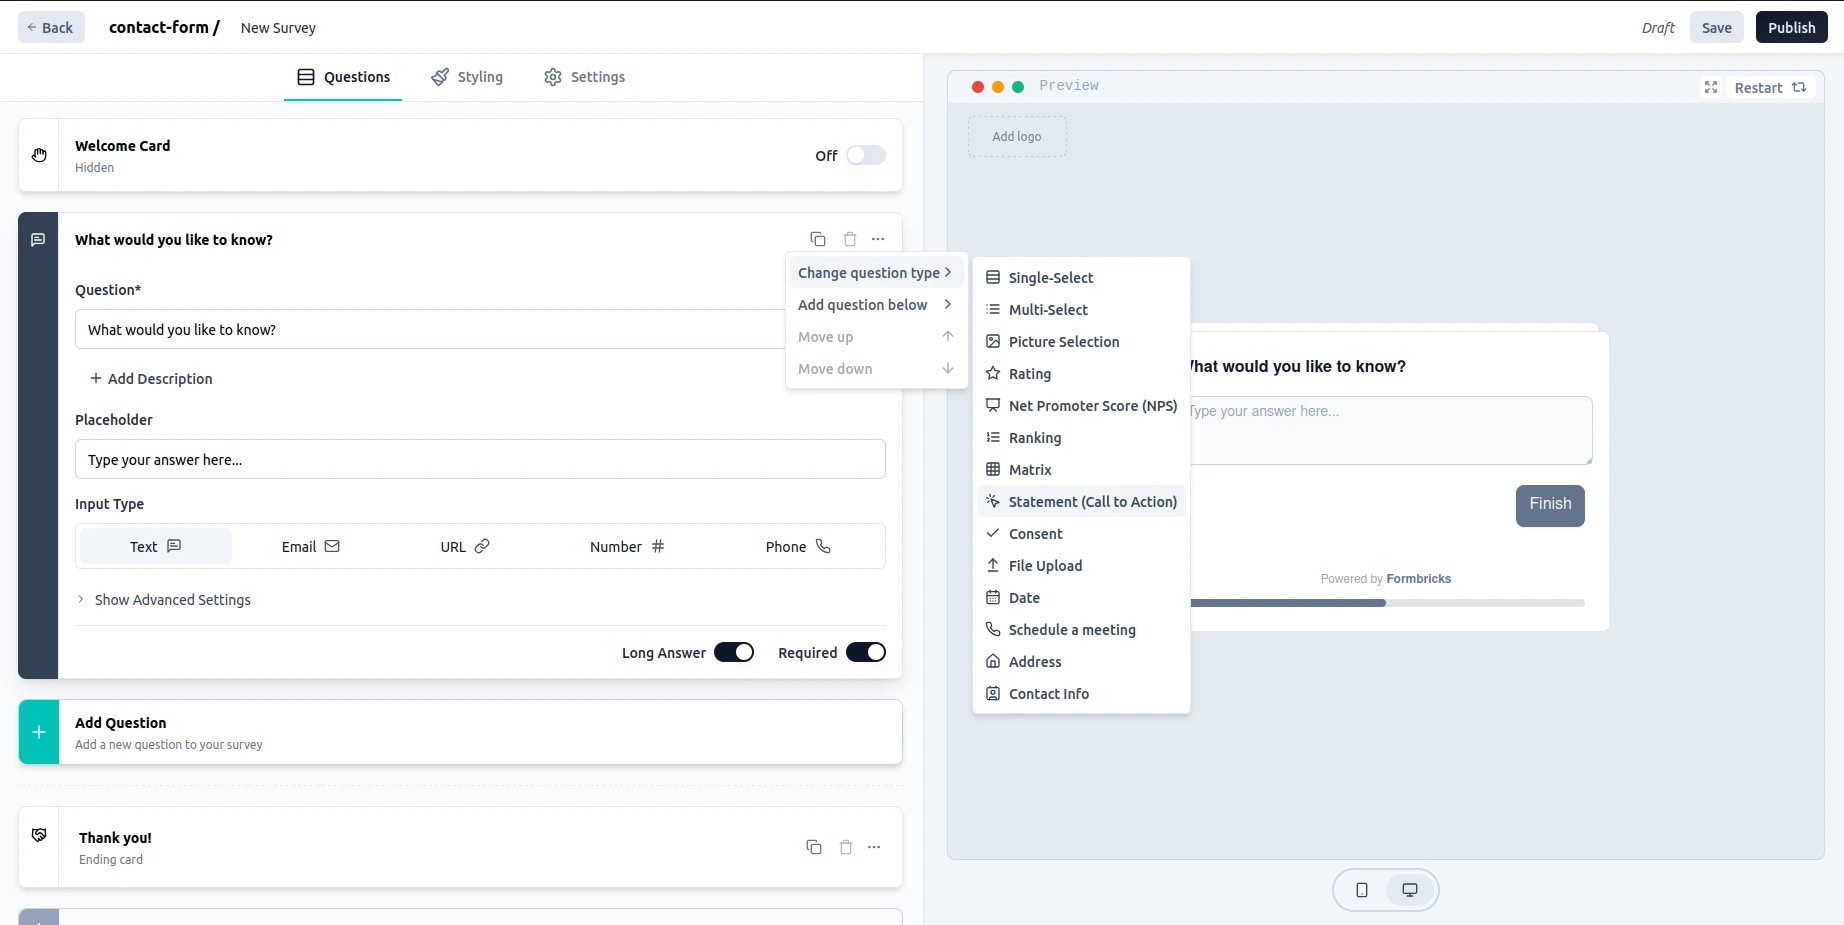Click the Move up menu entry

[x=876, y=337]
